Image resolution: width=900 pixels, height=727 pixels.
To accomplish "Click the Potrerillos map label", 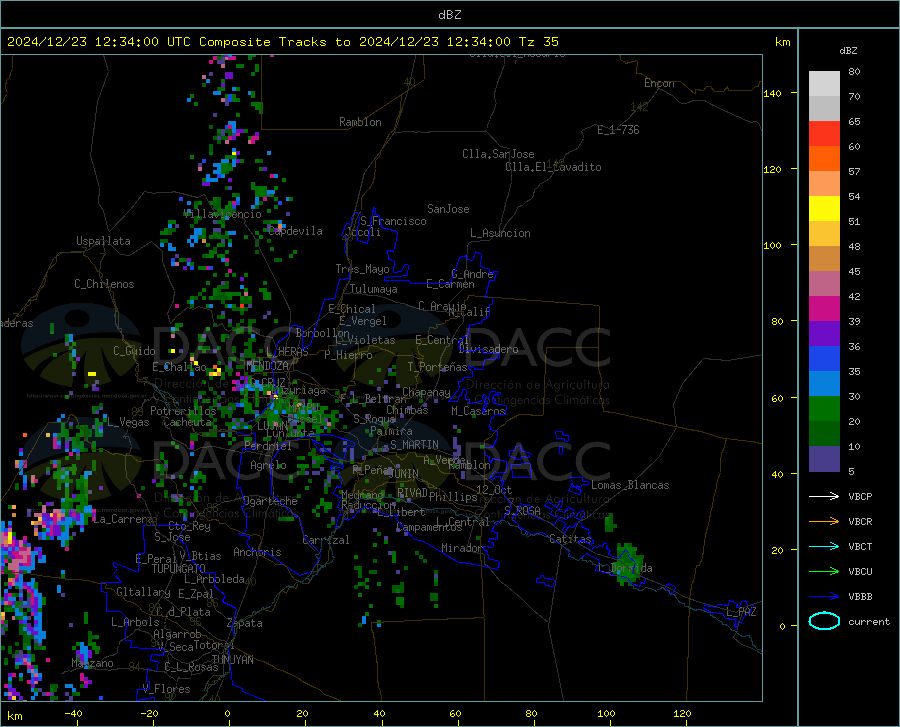I will [183, 411].
